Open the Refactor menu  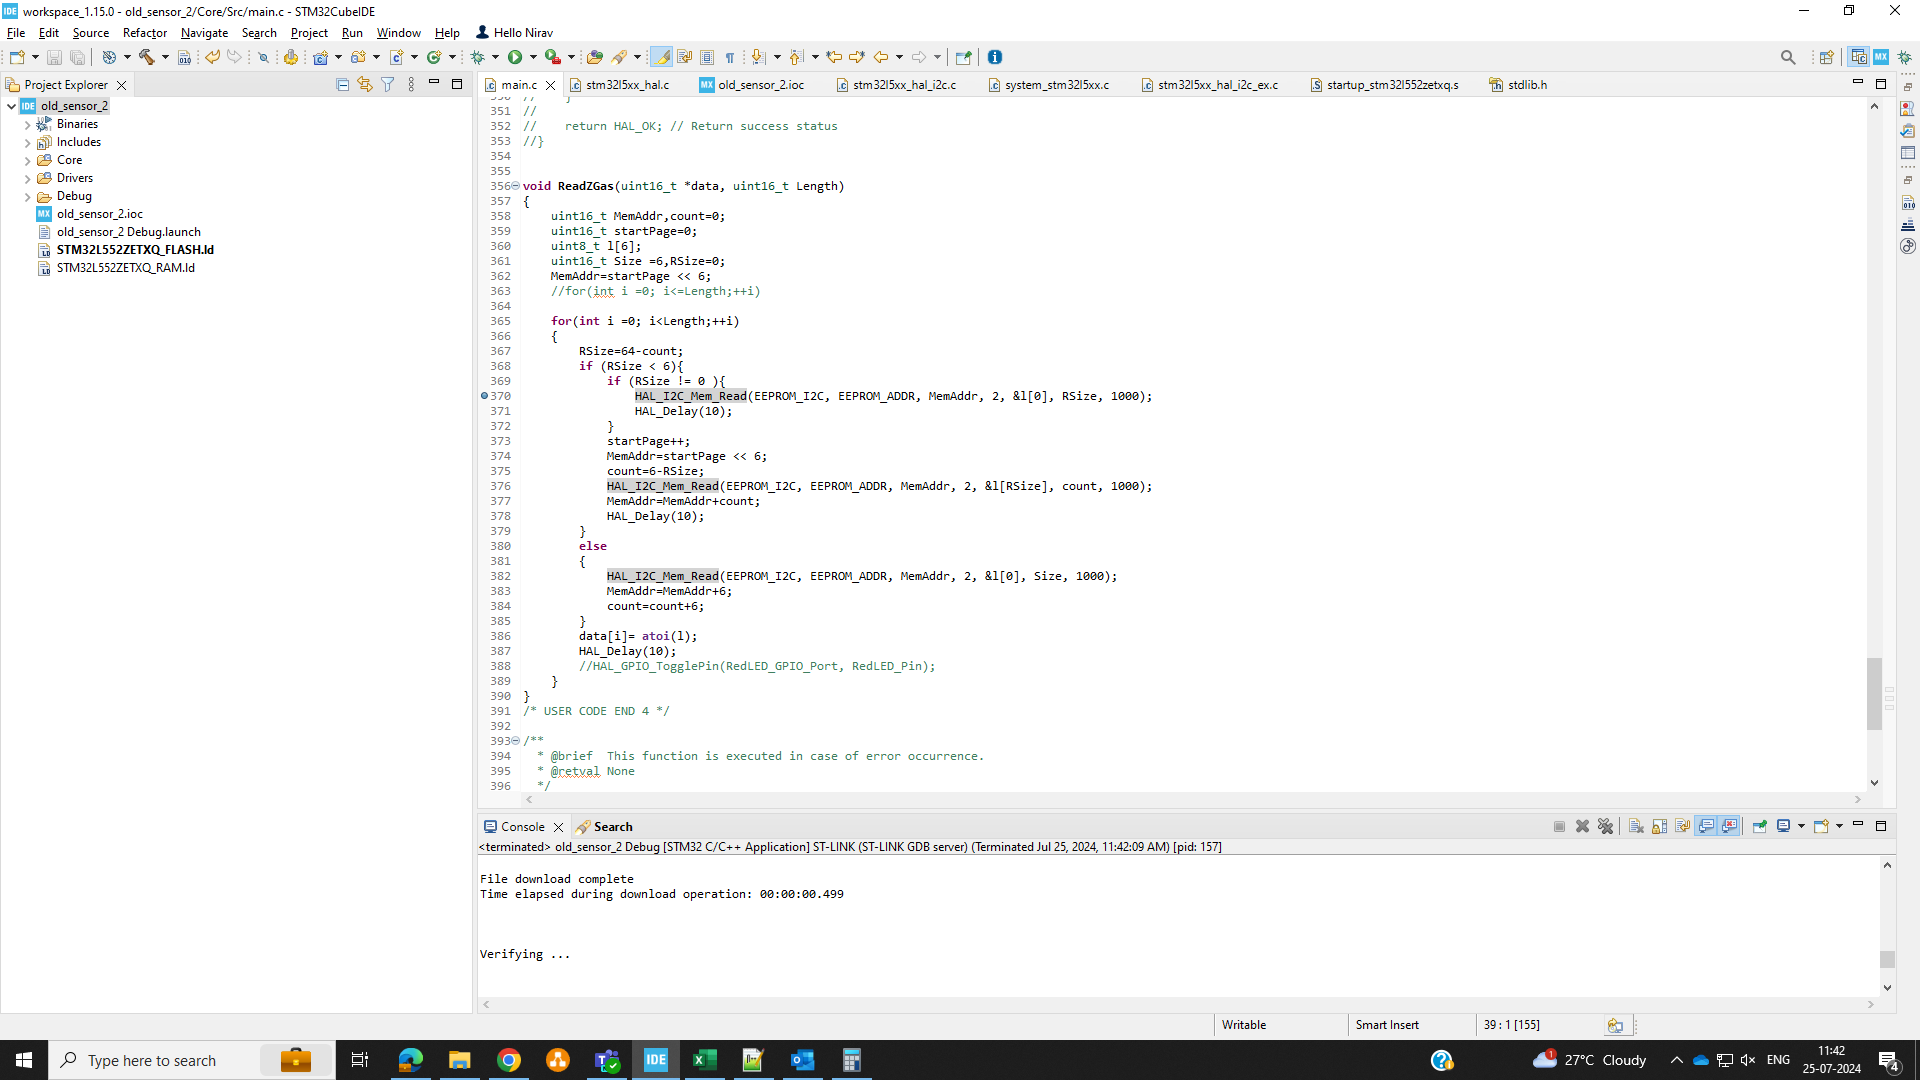144,33
